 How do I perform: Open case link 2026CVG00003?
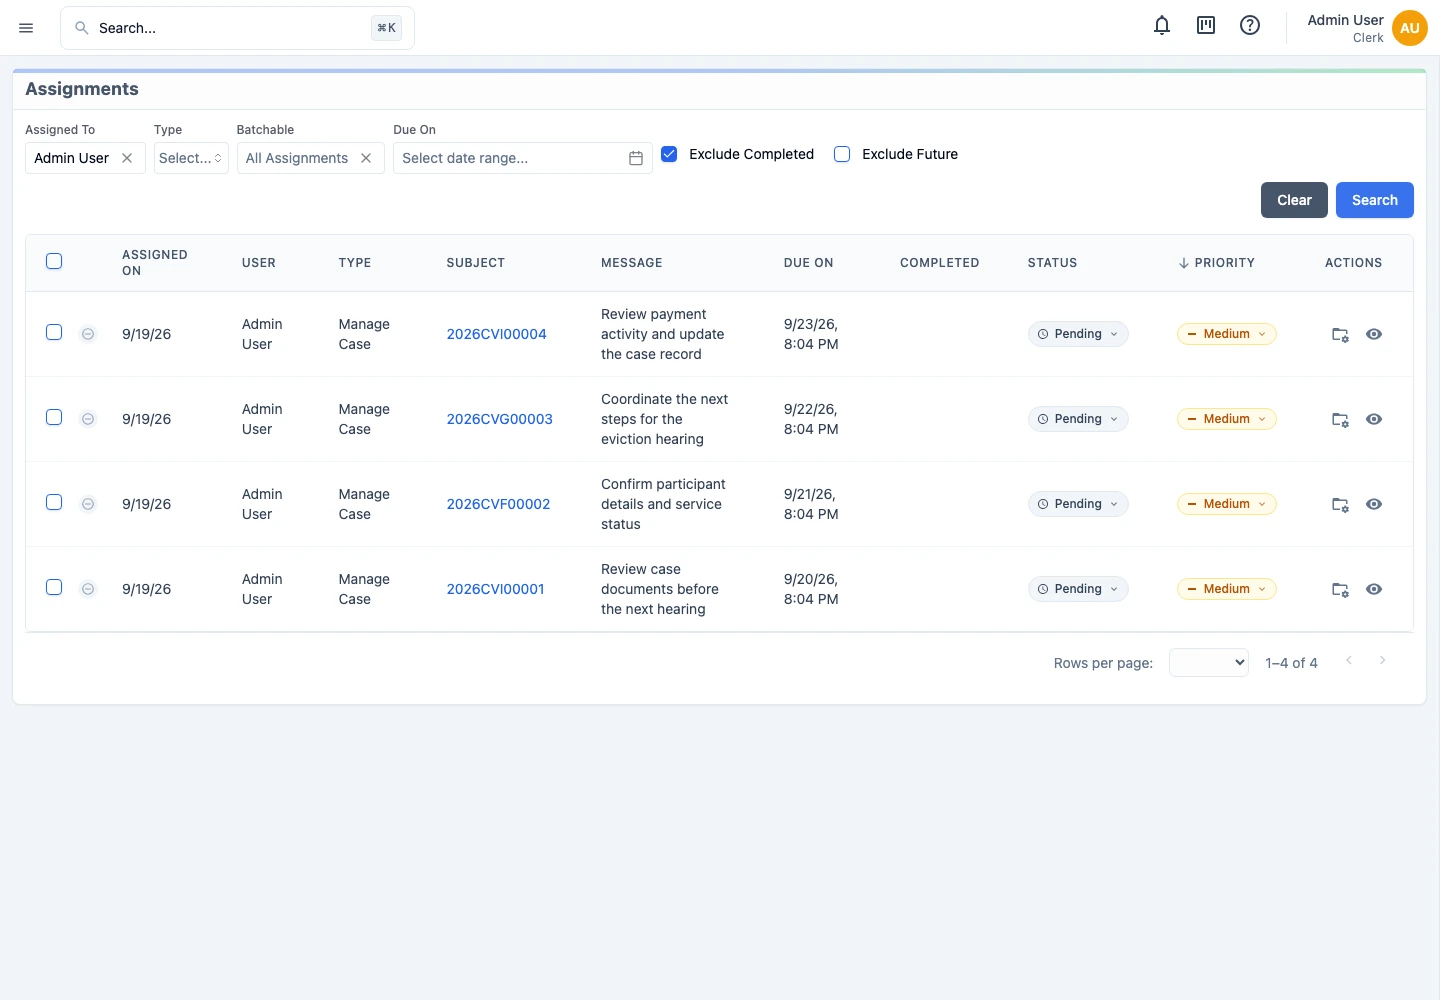(x=499, y=419)
